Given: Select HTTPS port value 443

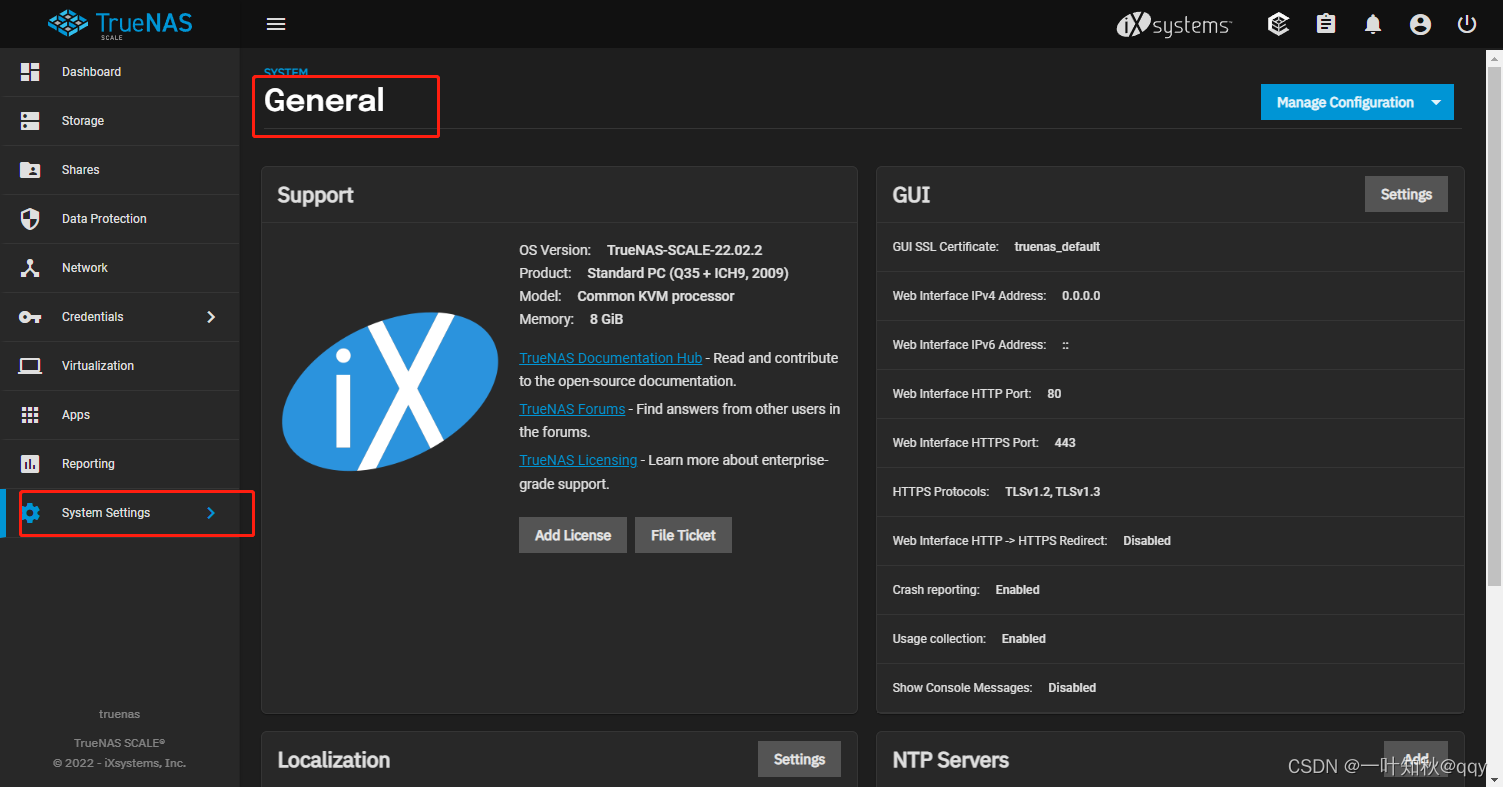Looking at the screenshot, I should pyautogui.click(x=1065, y=443).
